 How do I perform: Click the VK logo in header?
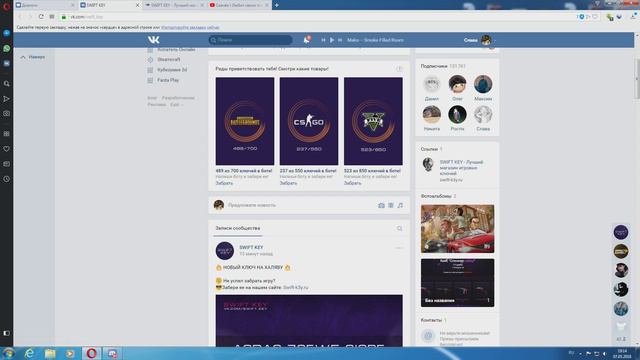tap(153, 40)
